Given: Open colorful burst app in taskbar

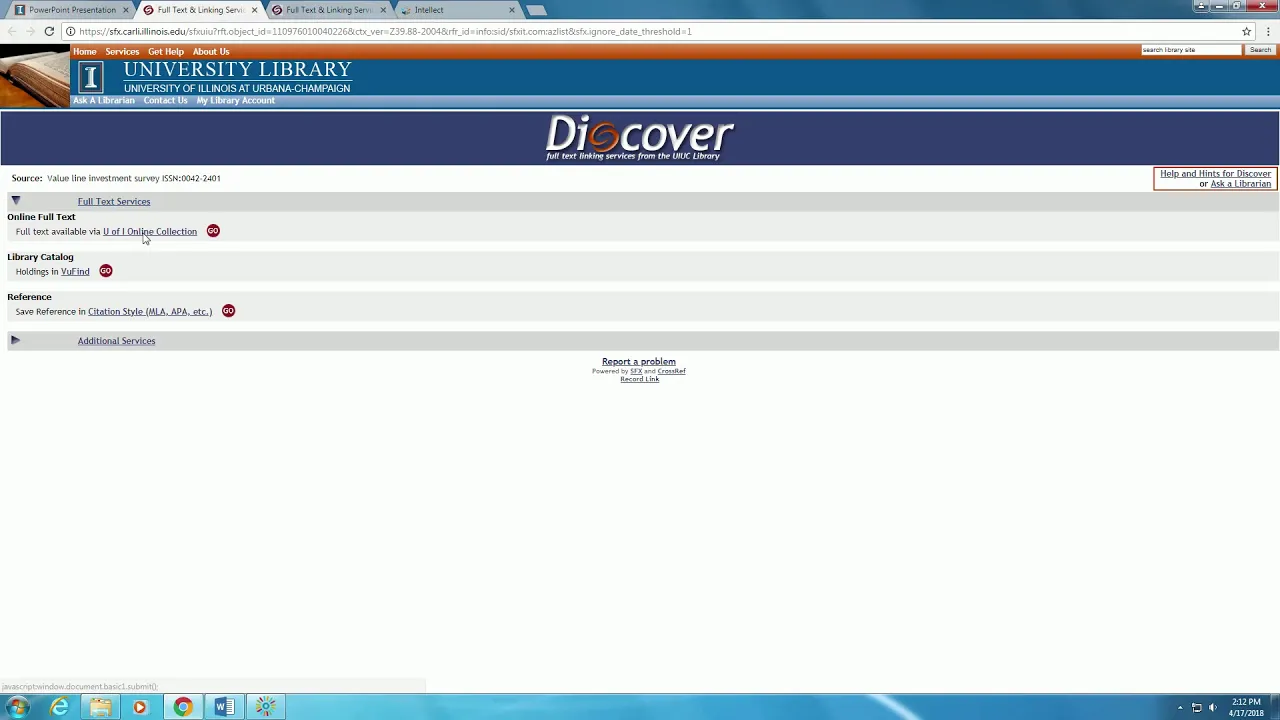Looking at the screenshot, I should click(265, 707).
